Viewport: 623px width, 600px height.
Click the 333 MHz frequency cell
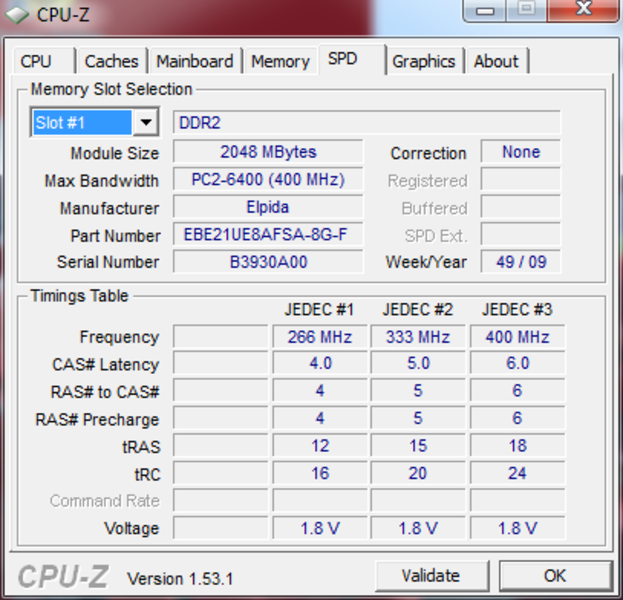418,337
